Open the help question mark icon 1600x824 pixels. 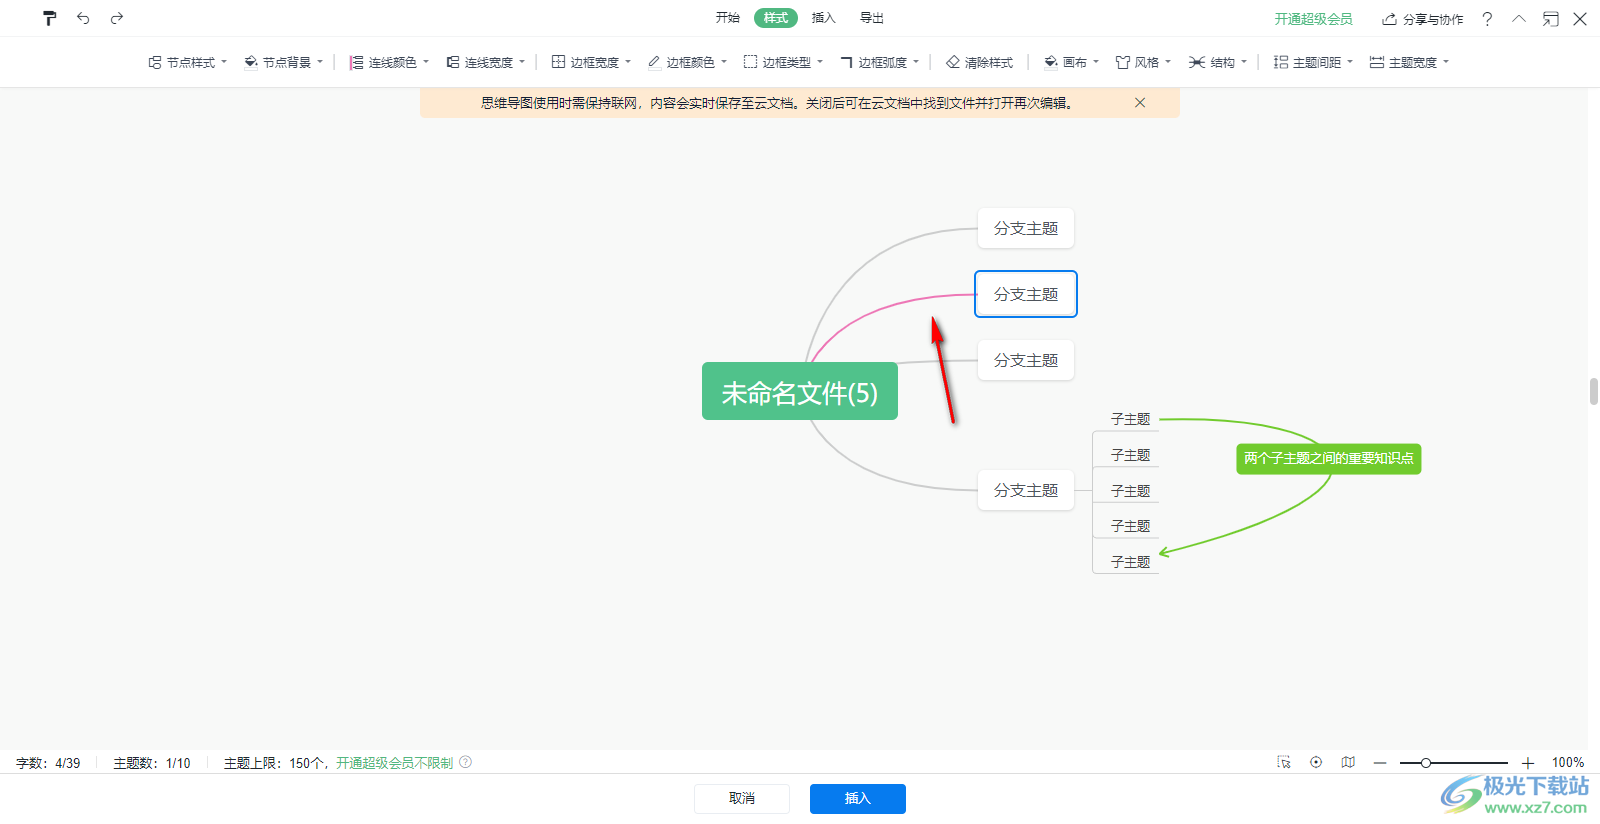pos(1487,19)
